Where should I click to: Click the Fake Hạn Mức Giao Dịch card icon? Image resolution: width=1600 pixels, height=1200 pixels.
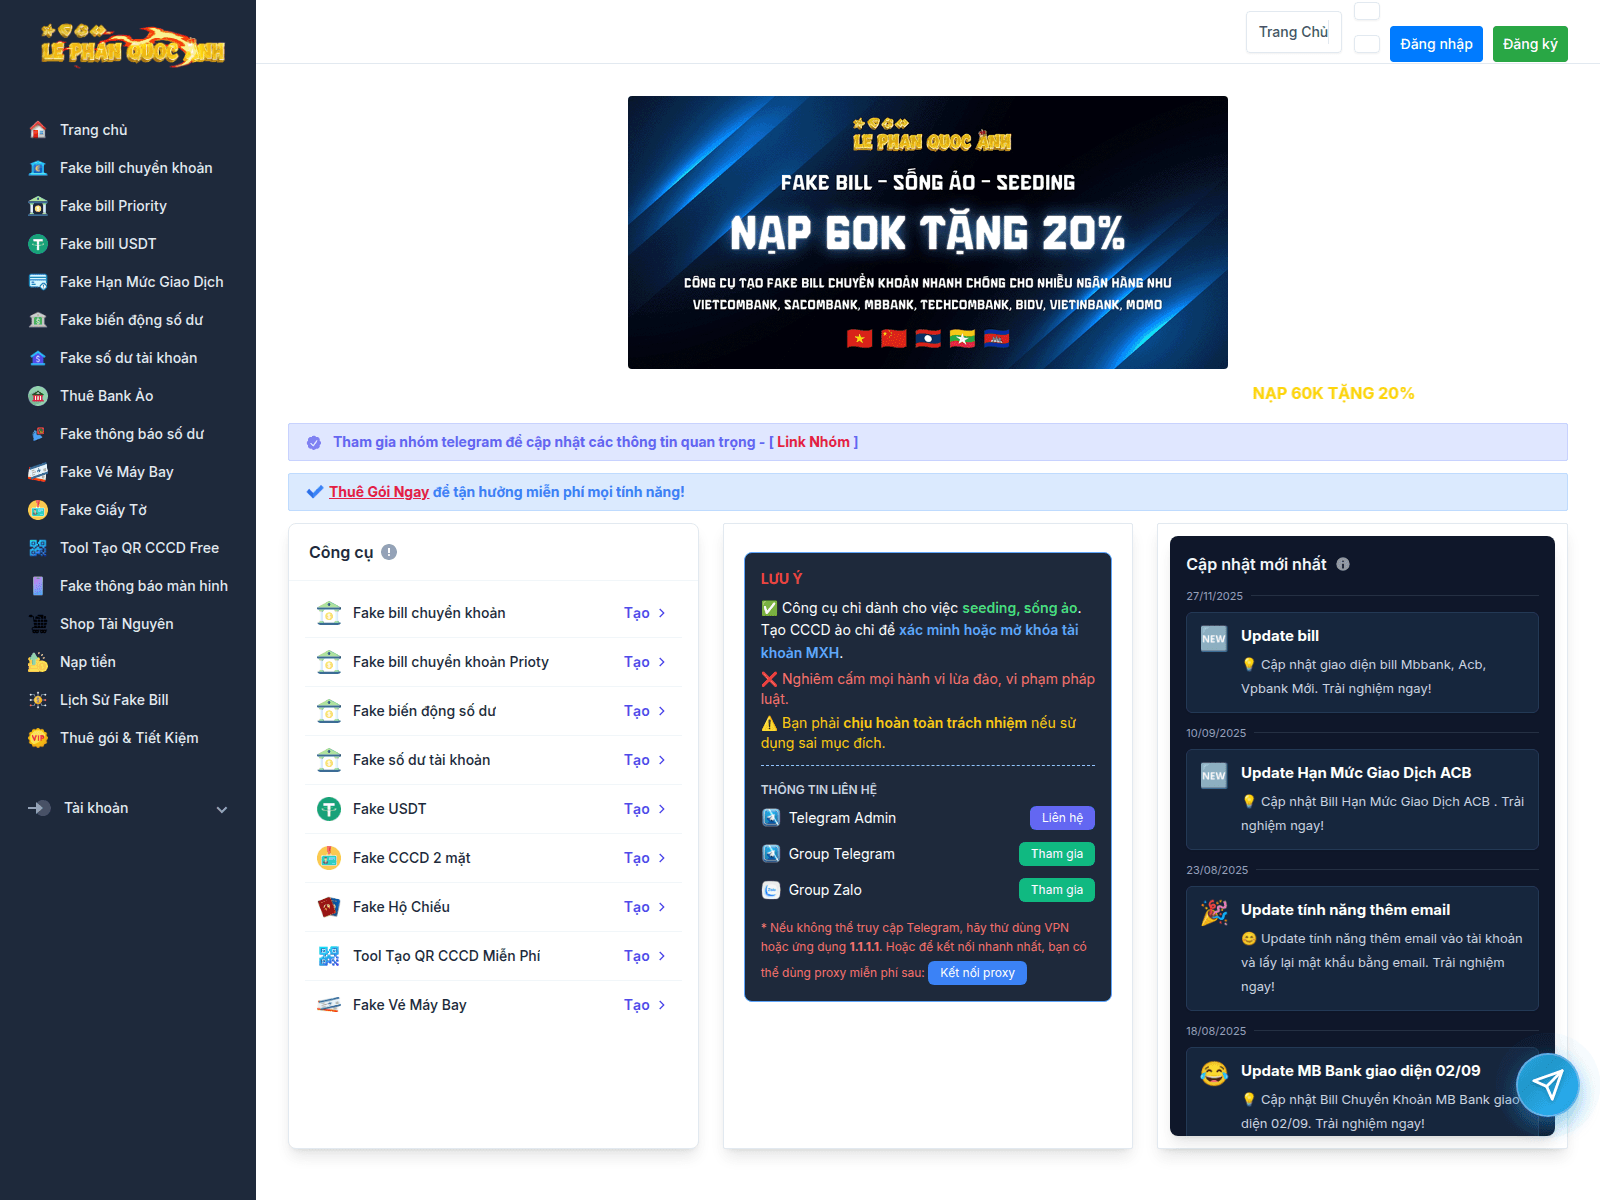(38, 282)
